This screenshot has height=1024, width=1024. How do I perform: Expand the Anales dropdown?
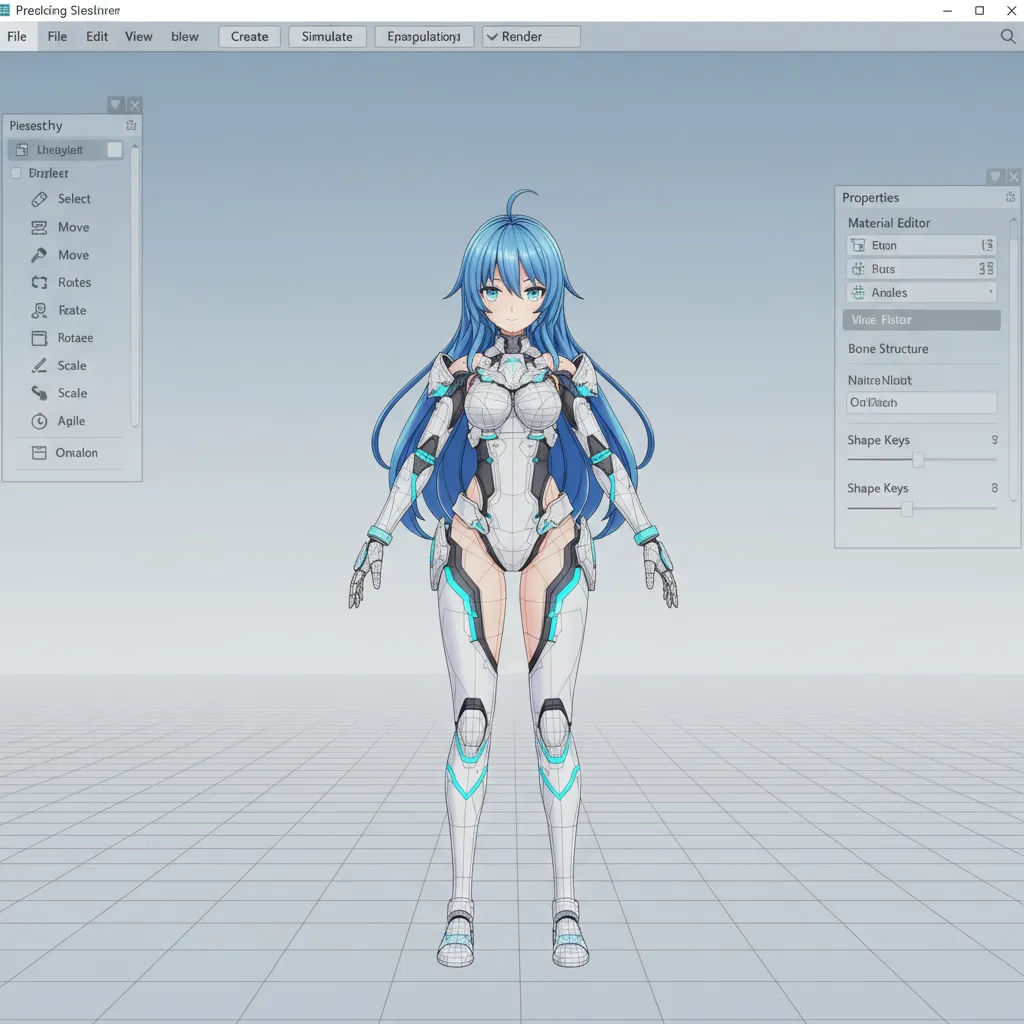click(990, 293)
